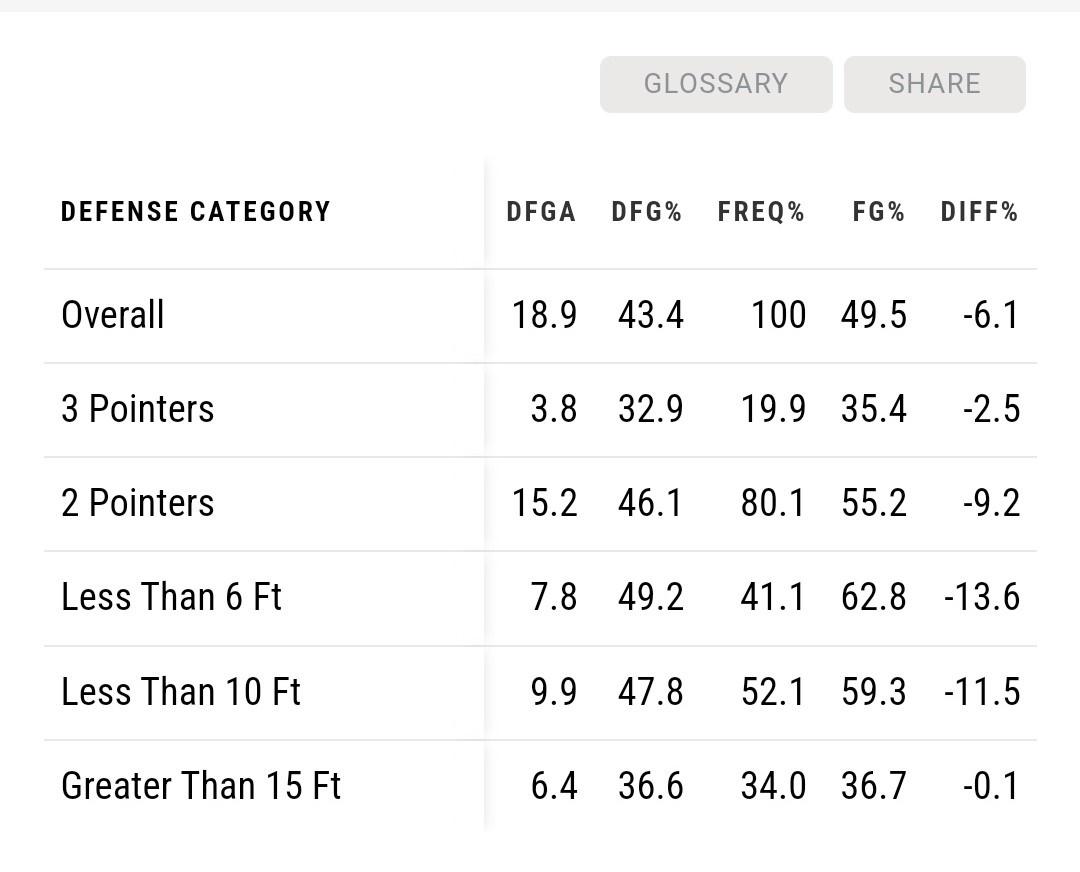
Task: Click the Less Than 6 Ft row
Action: [x=172, y=597]
